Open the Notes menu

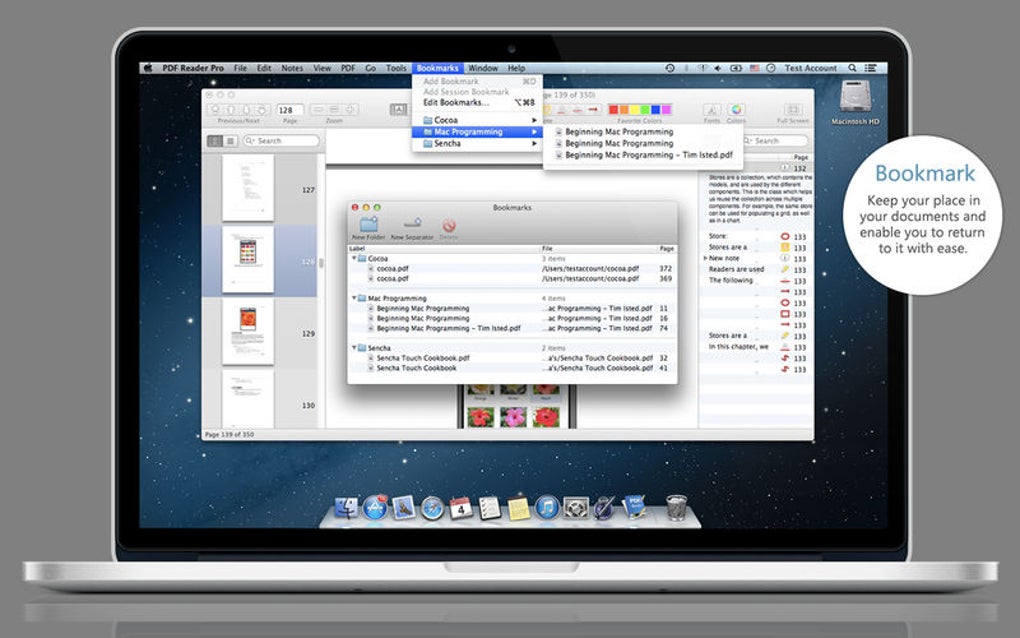click(x=292, y=68)
